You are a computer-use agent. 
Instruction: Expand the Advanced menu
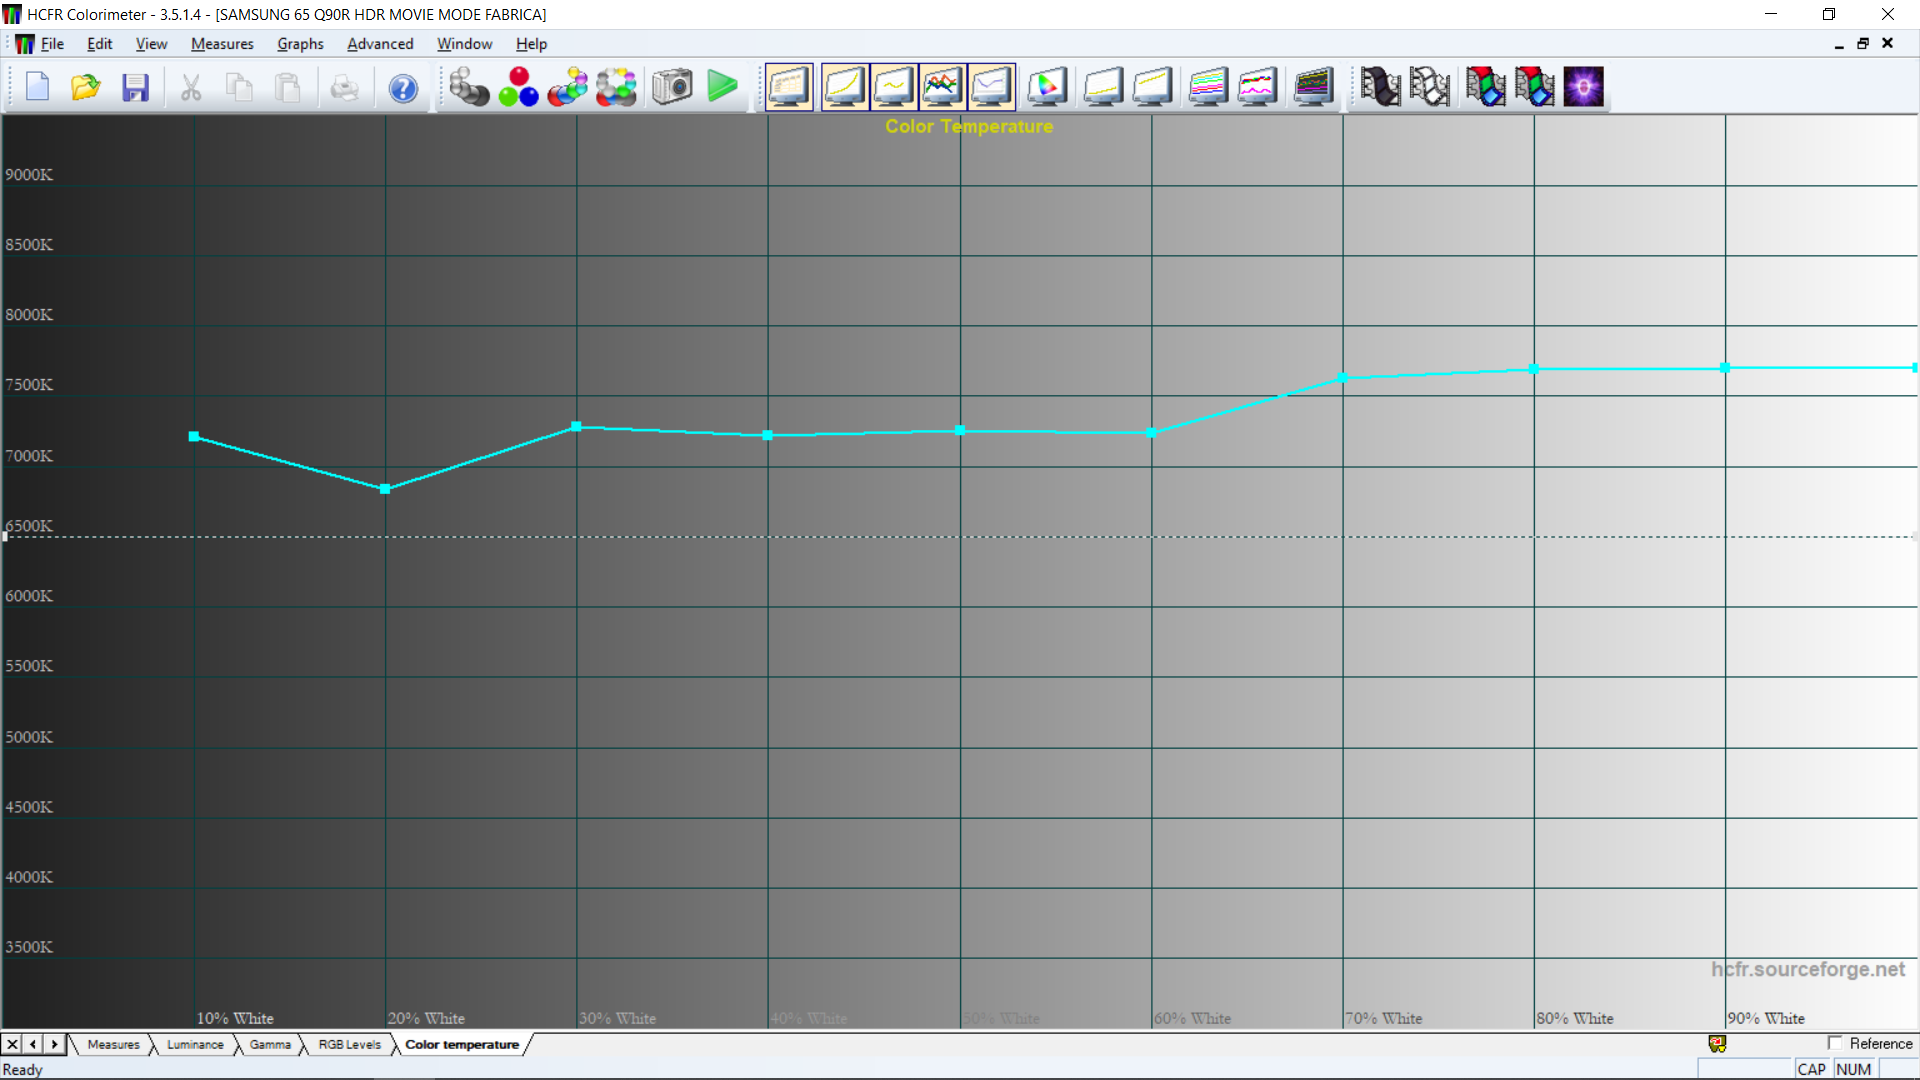pyautogui.click(x=380, y=44)
